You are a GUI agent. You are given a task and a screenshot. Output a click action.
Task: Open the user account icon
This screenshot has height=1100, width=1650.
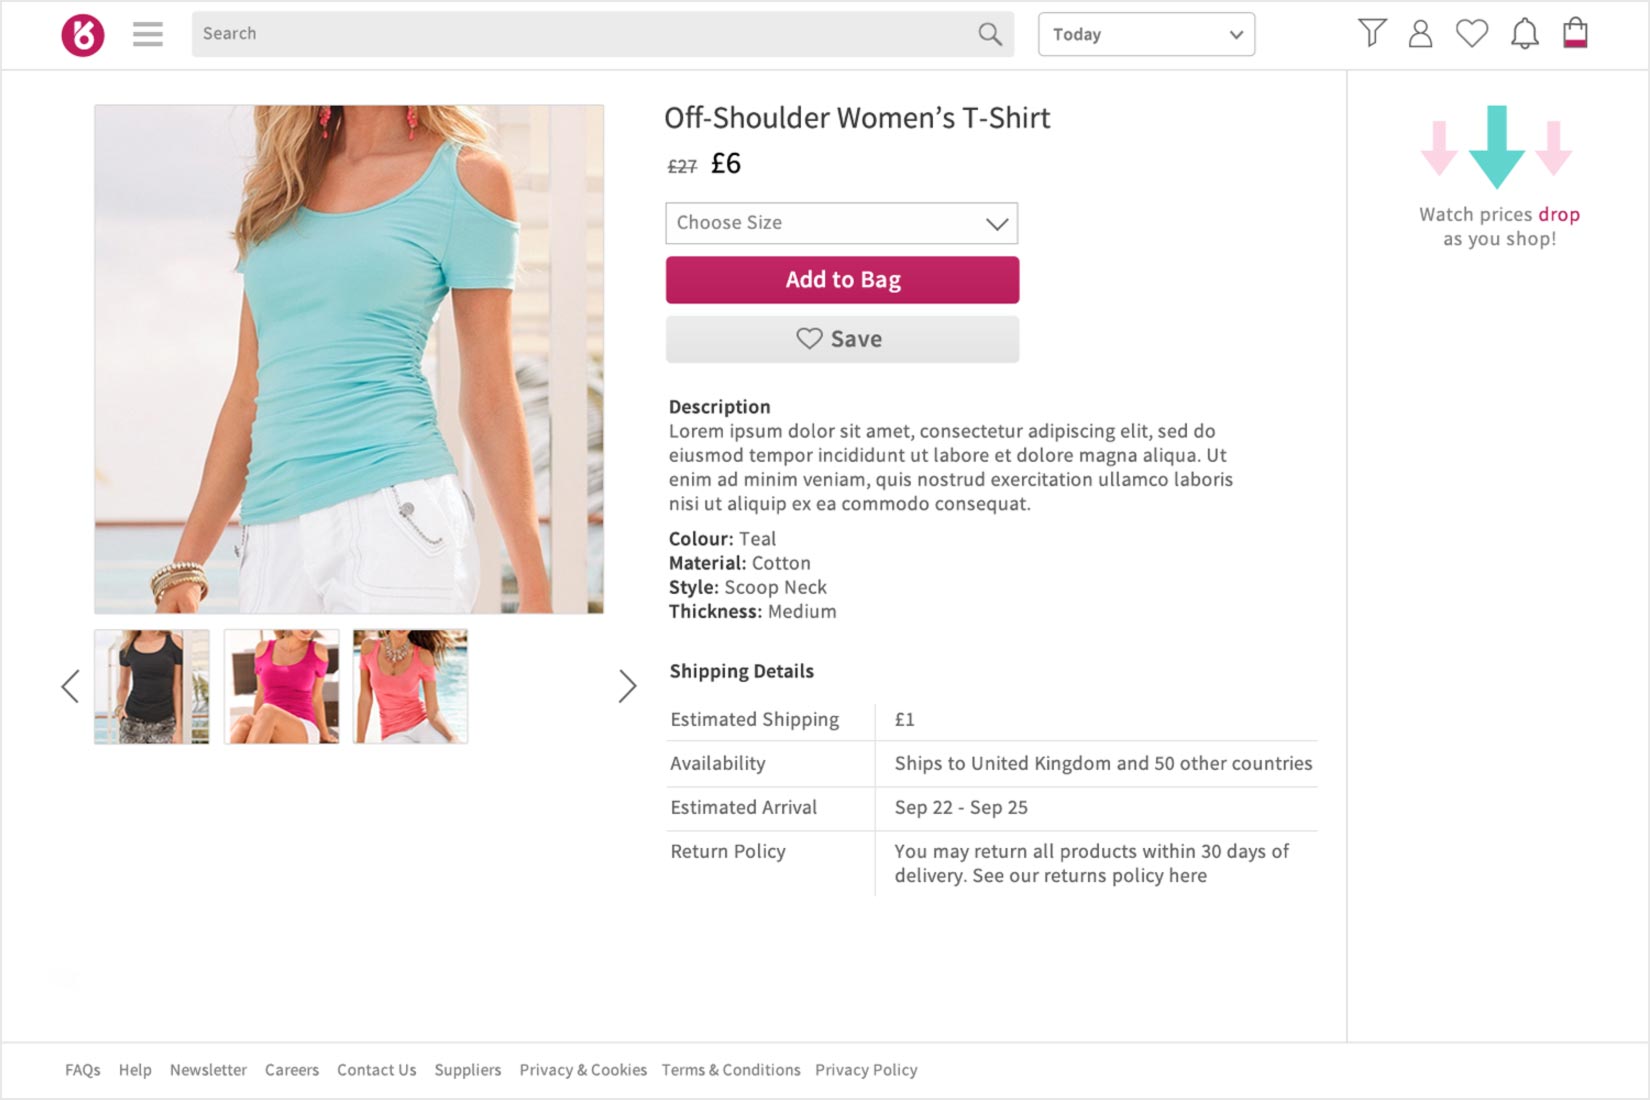1420,34
